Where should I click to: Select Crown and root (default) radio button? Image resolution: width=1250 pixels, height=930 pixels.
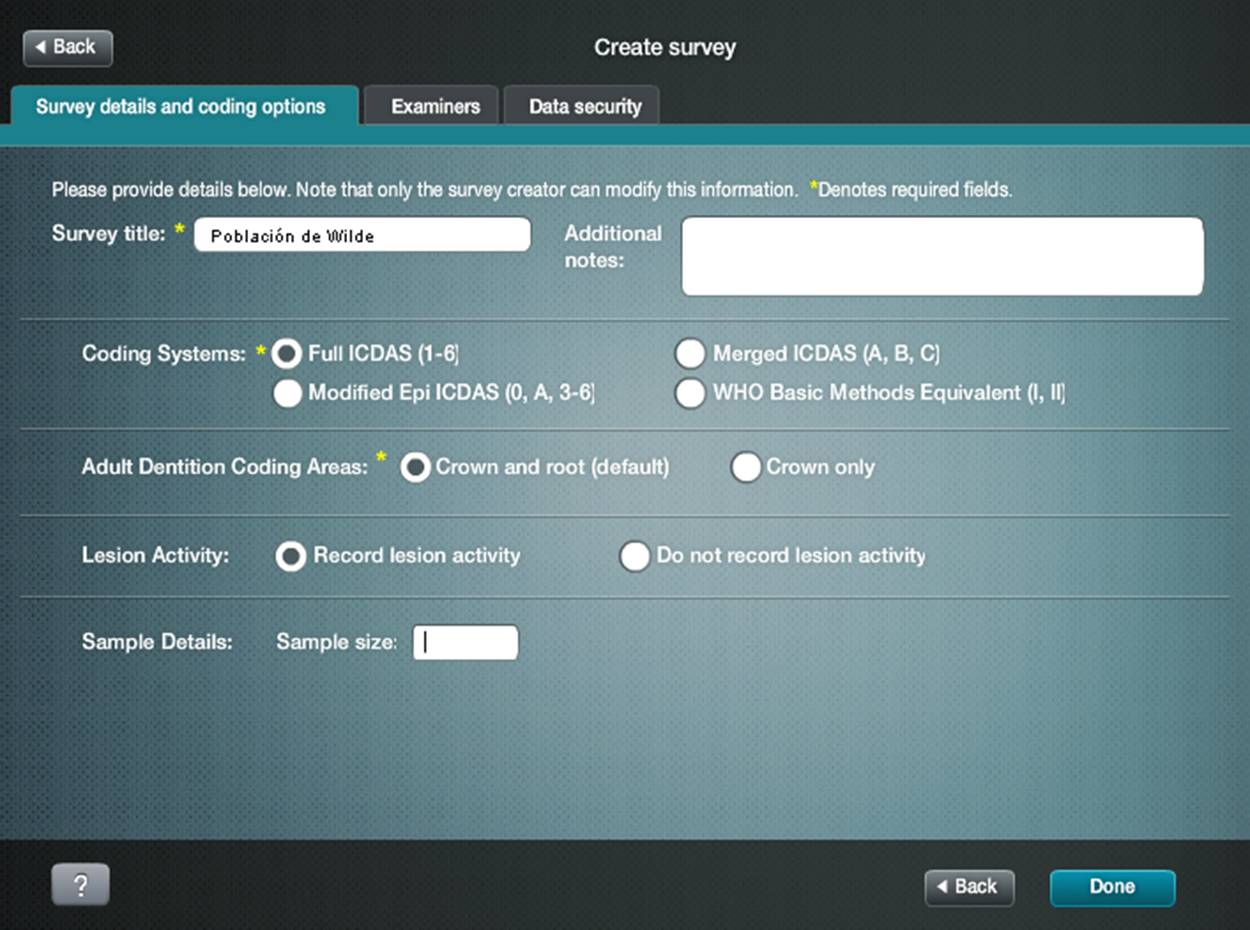(x=415, y=468)
